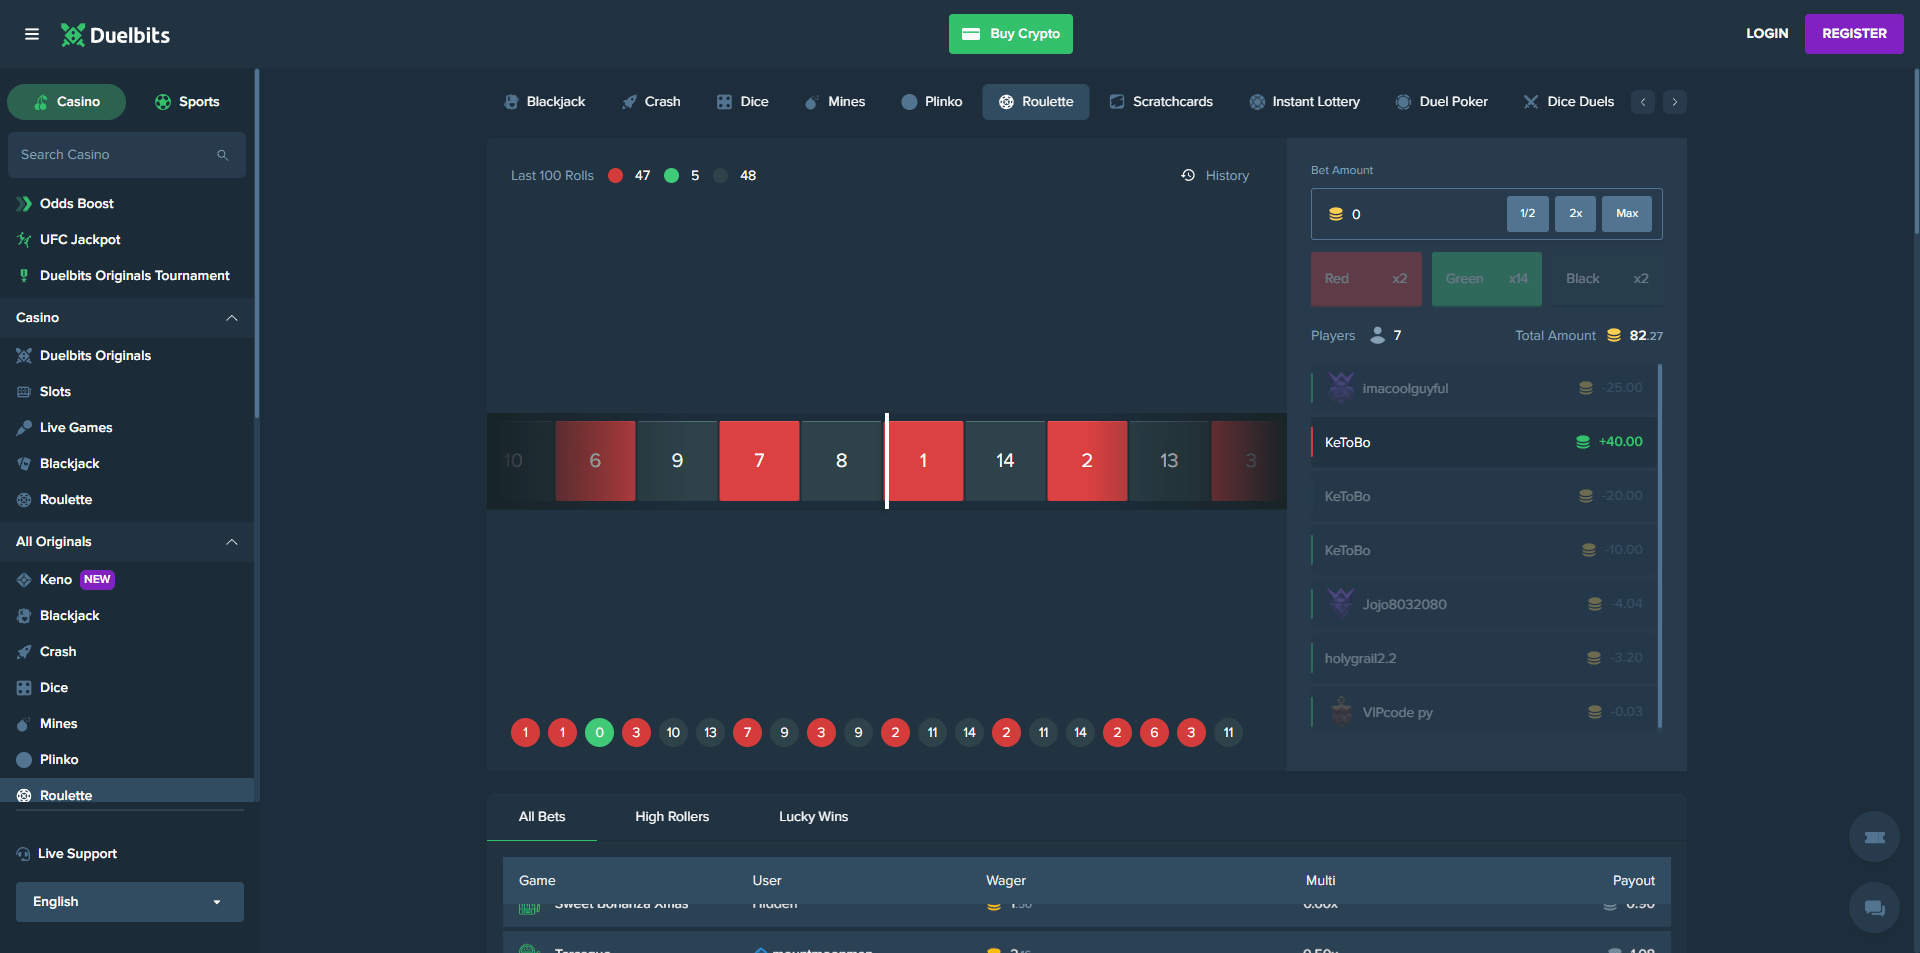Open the Plinko game tab
Viewport: 1920px width, 953px height.
[x=932, y=102]
